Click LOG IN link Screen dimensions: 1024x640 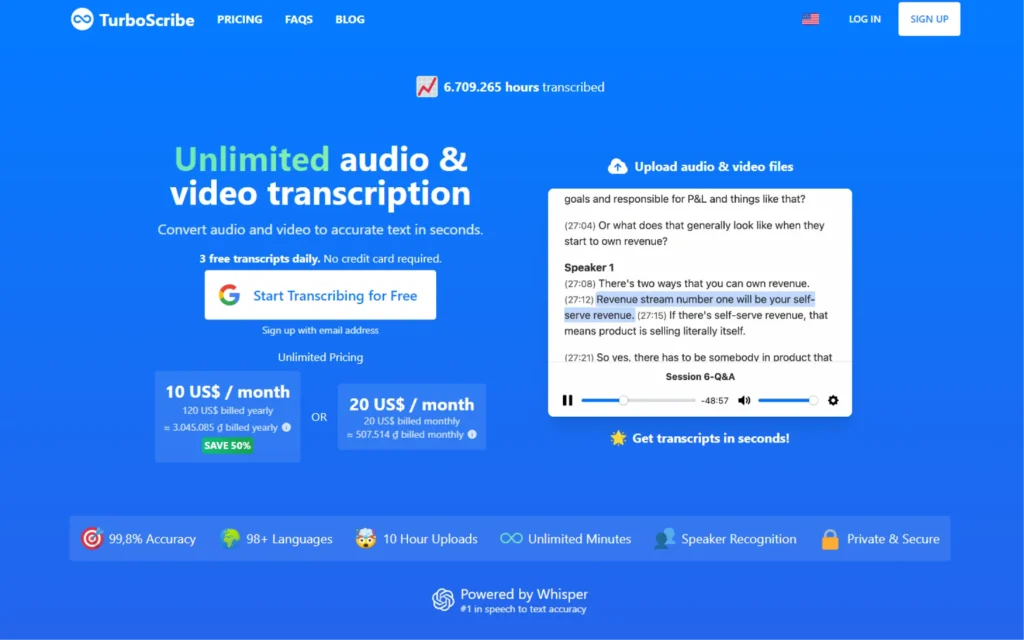click(865, 19)
